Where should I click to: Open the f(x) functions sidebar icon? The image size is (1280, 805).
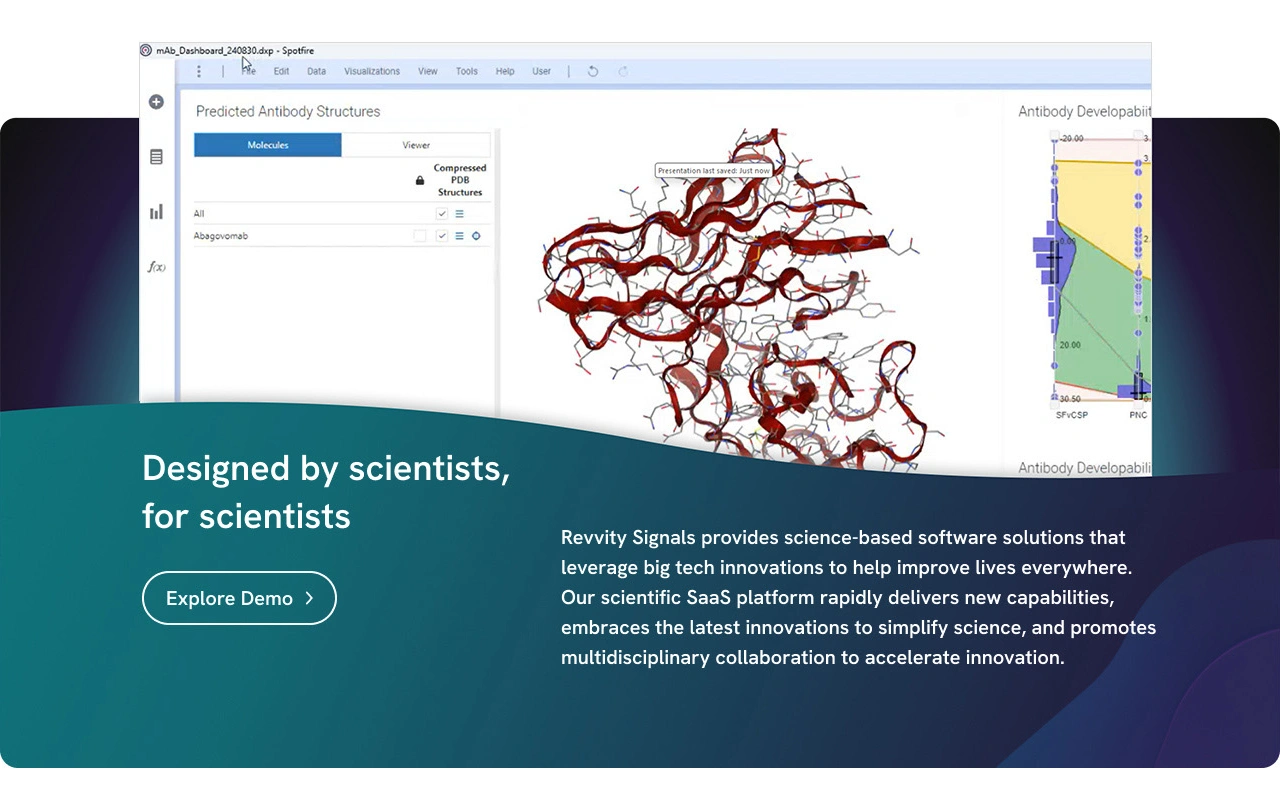click(156, 267)
